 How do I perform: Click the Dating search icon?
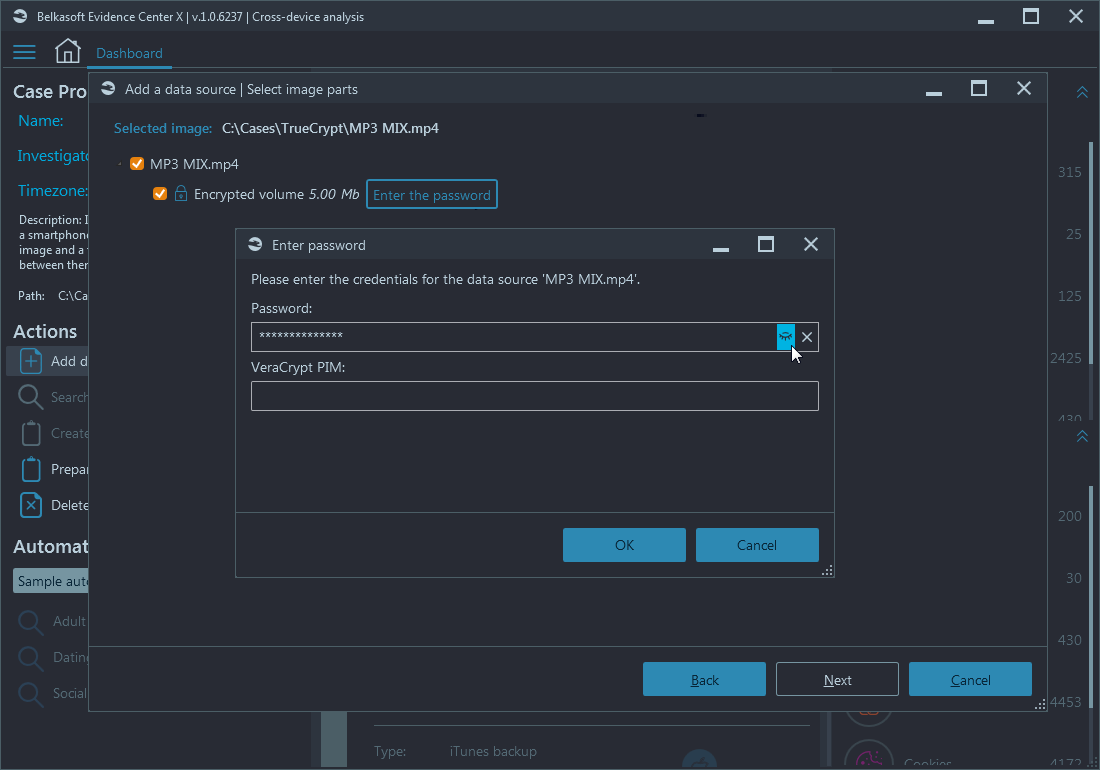(30, 658)
